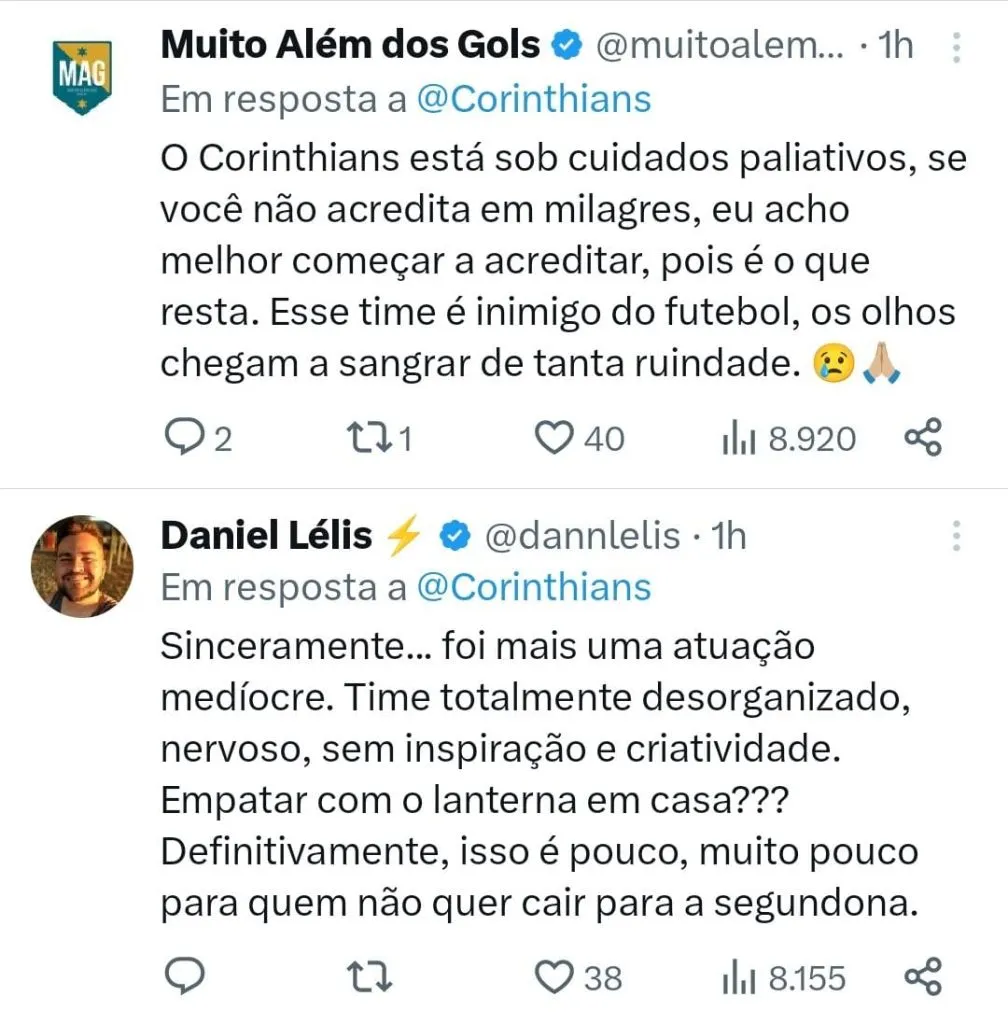1008x1024 pixels.
Task: Click @Corinthians link in the first tweet
Action: [533, 99]
